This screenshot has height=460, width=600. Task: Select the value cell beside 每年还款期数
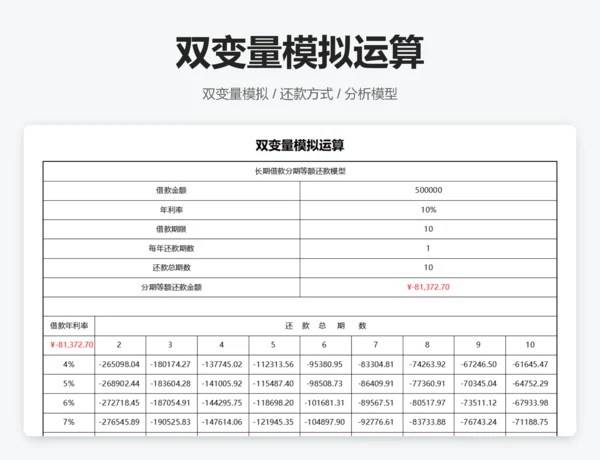(x=428, y=248)
